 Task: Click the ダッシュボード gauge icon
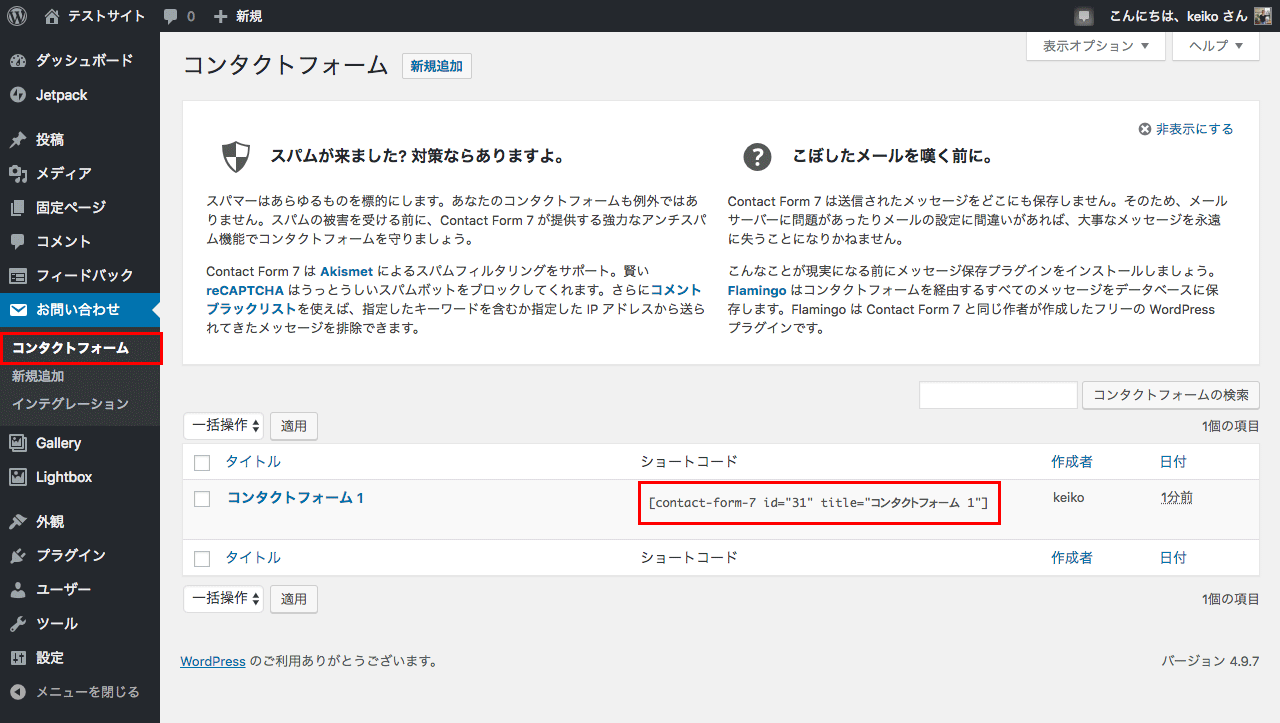(x=18, y=61)
